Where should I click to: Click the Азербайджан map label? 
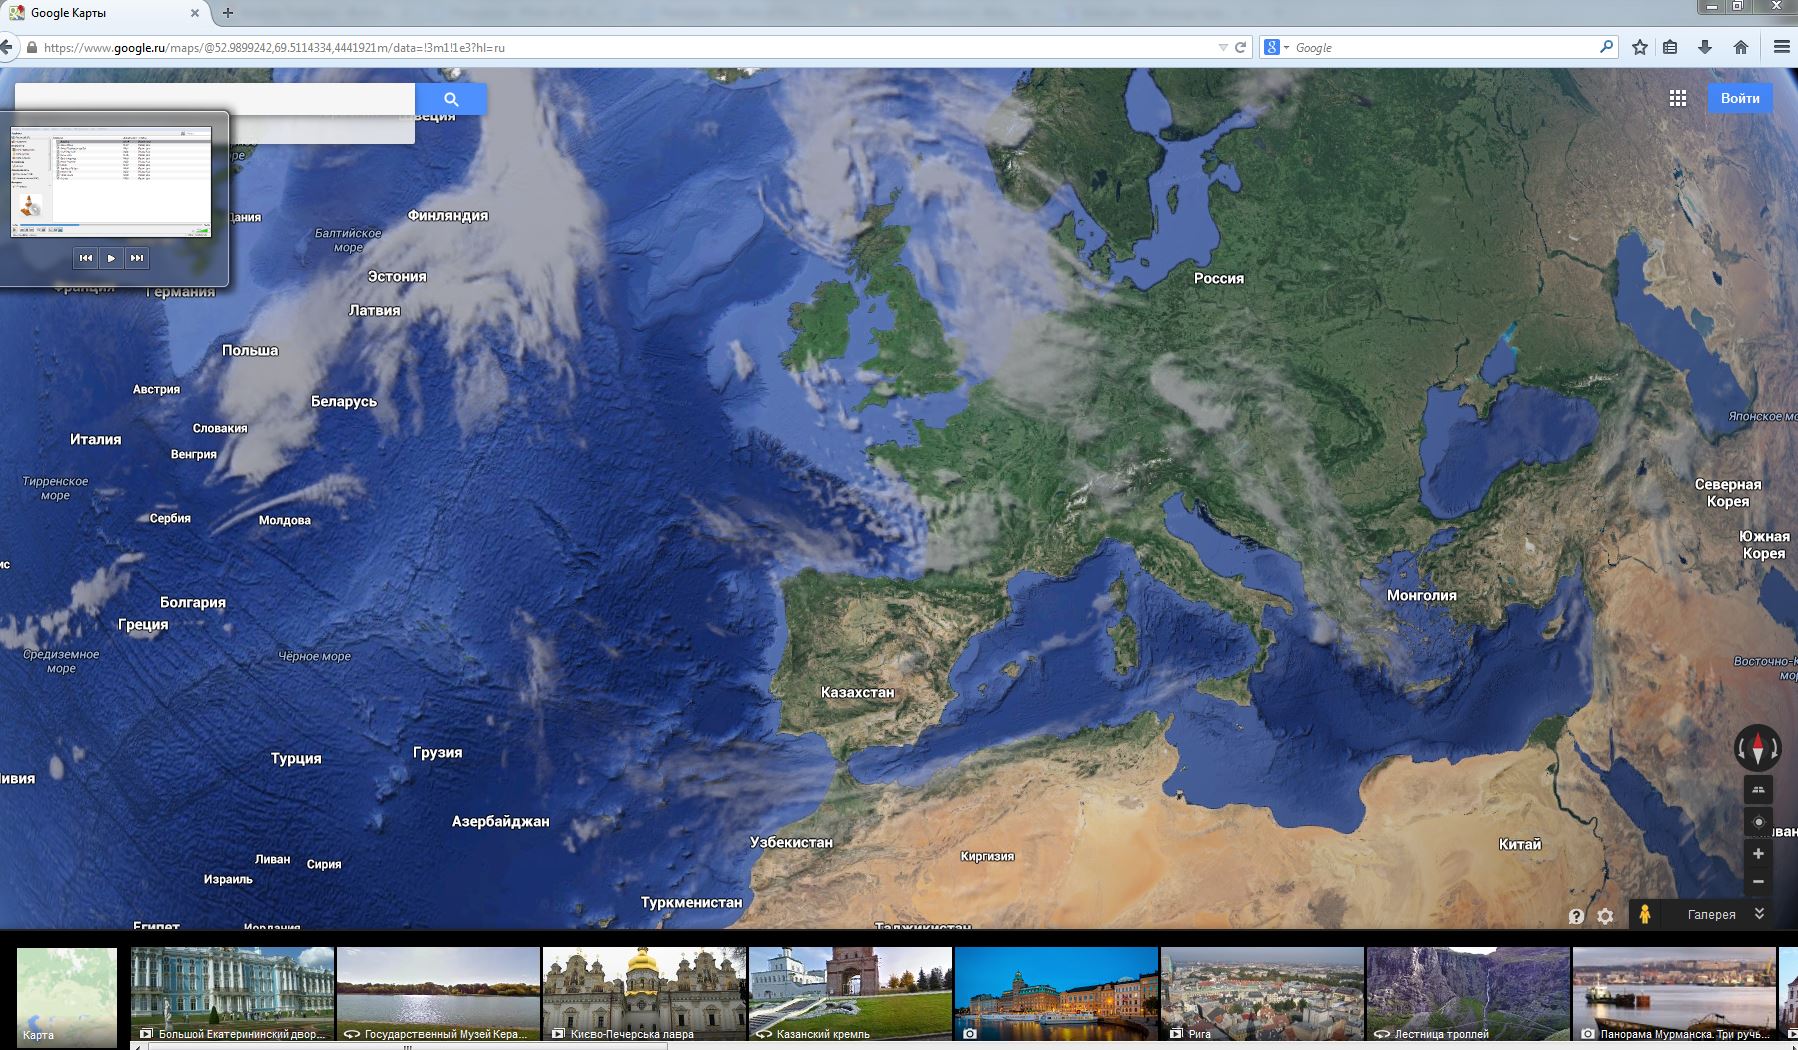[x=500, y=821]
